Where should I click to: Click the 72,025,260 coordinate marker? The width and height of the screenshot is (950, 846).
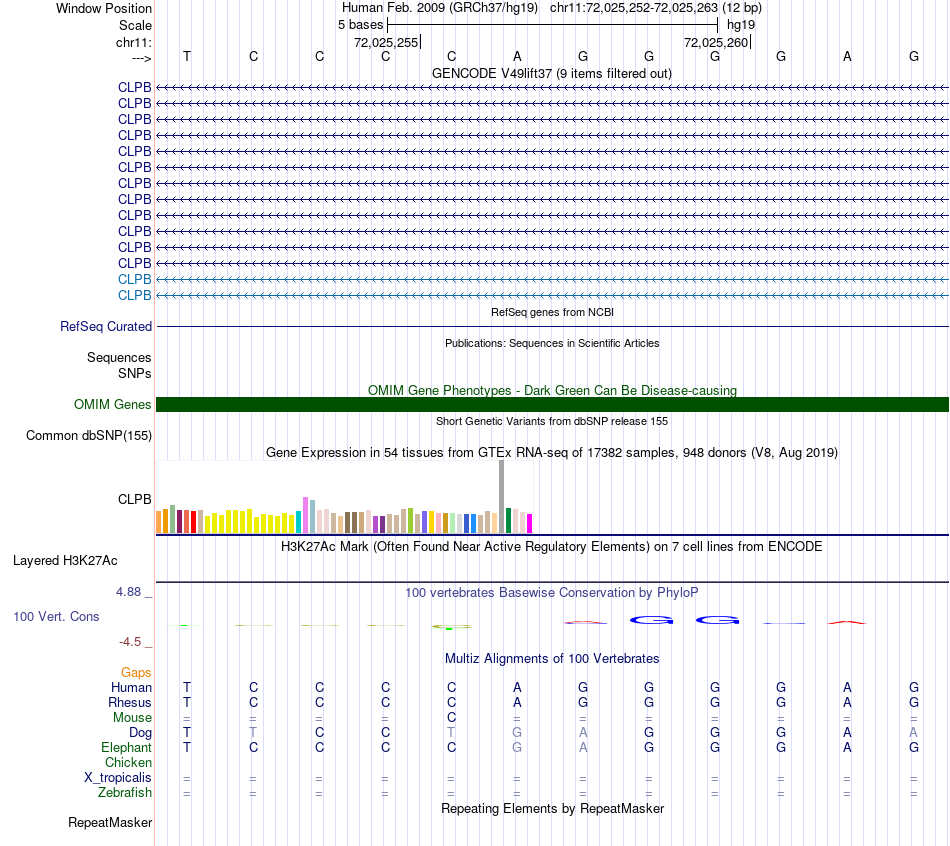click(x=716, y=42)
